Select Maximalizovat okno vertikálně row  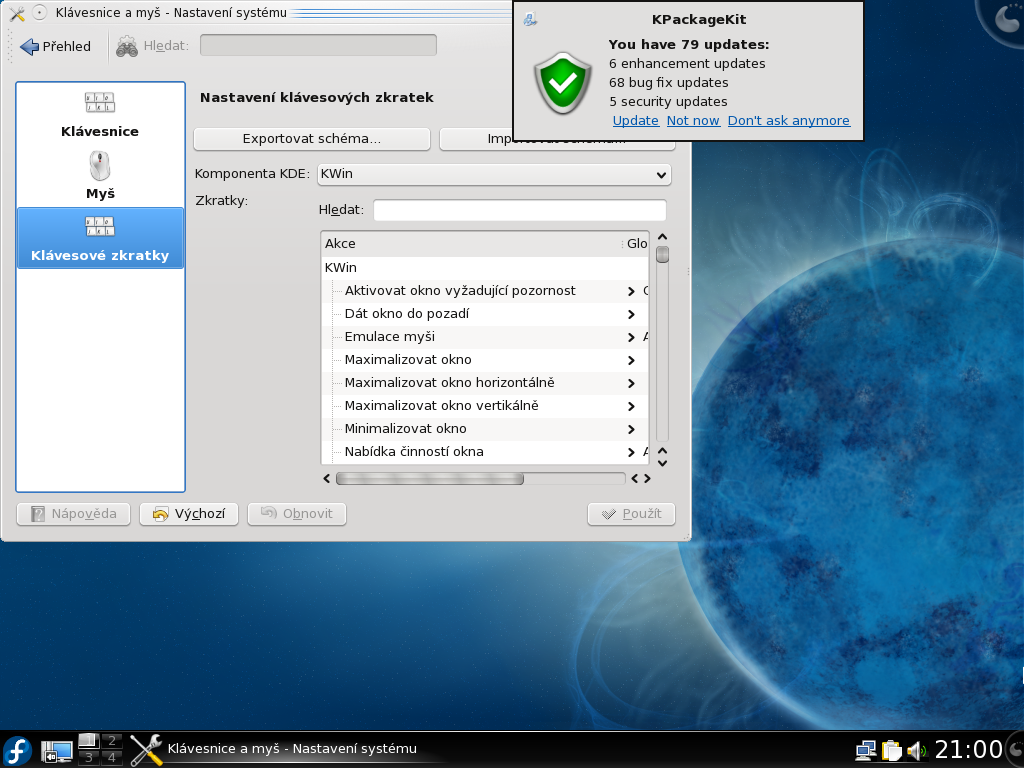click(x=485, y=406)
